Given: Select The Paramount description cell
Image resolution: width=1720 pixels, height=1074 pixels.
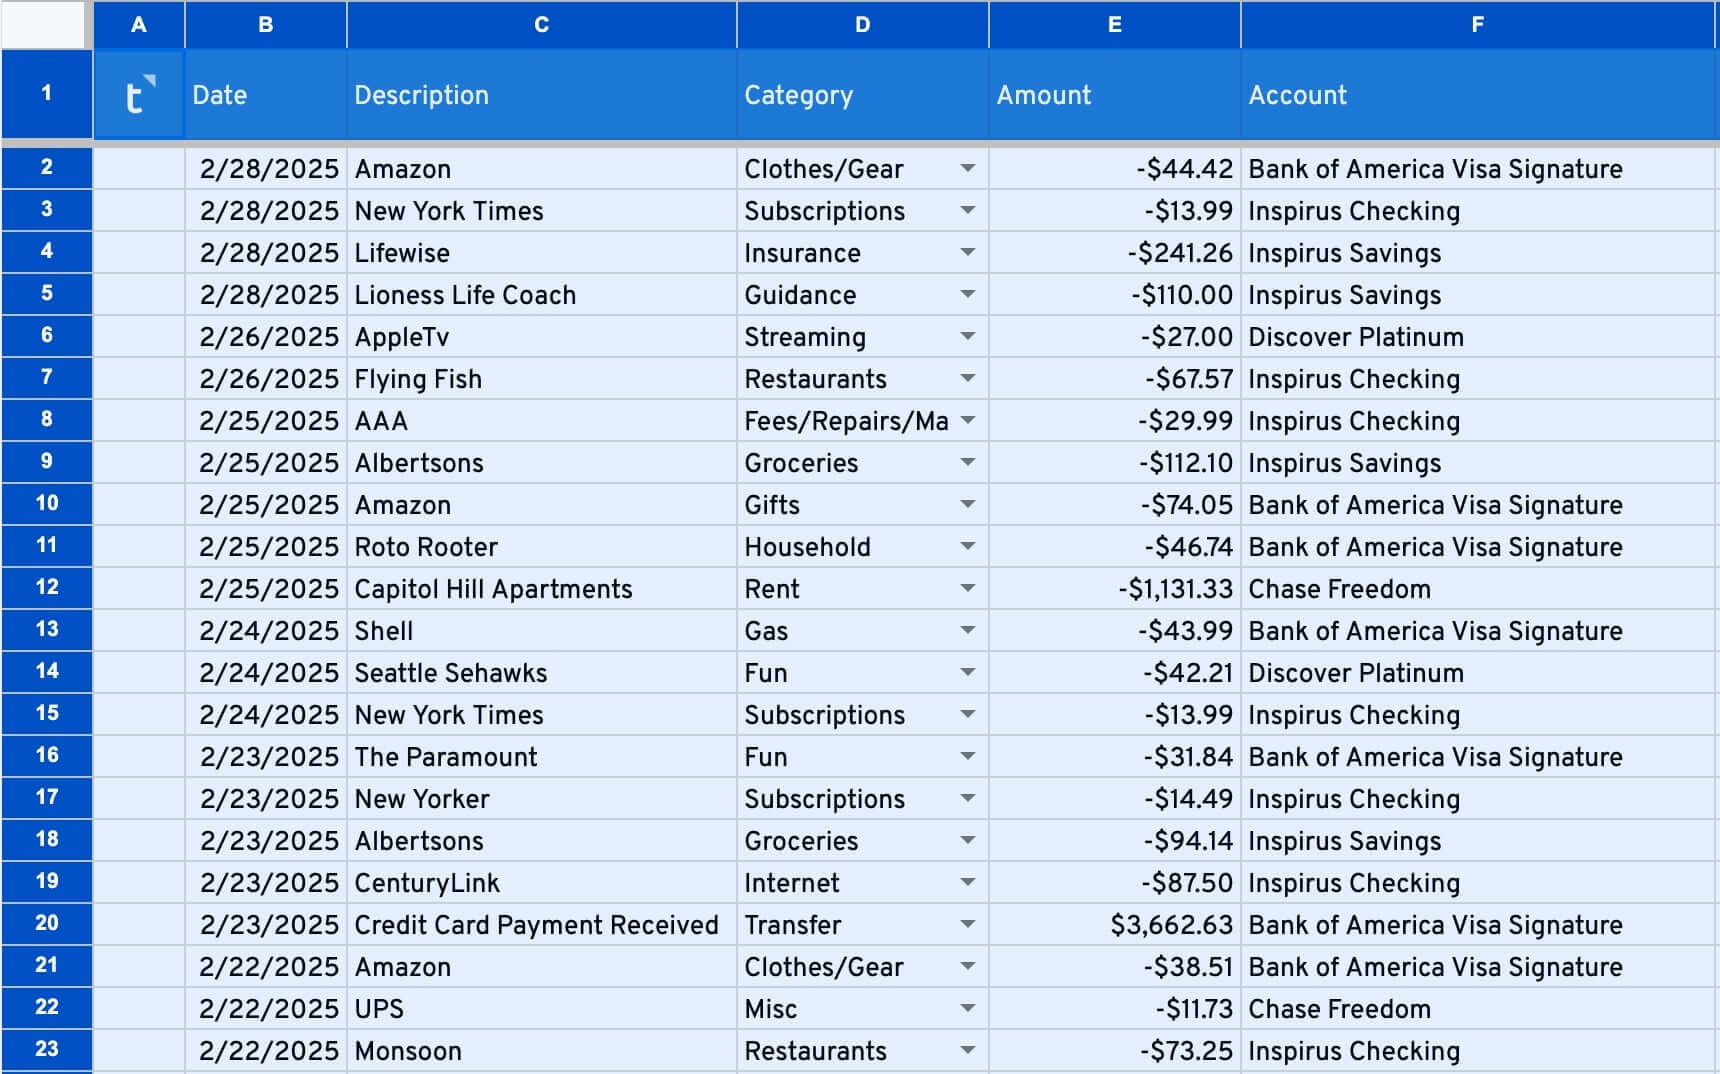Looking at the screenshot, I should click(x=542, y=757).
